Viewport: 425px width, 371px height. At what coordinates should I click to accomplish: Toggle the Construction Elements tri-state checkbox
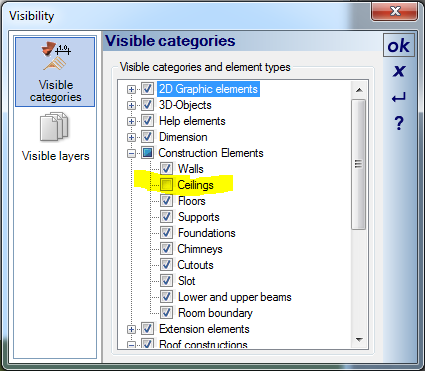(x=147, y=153)
